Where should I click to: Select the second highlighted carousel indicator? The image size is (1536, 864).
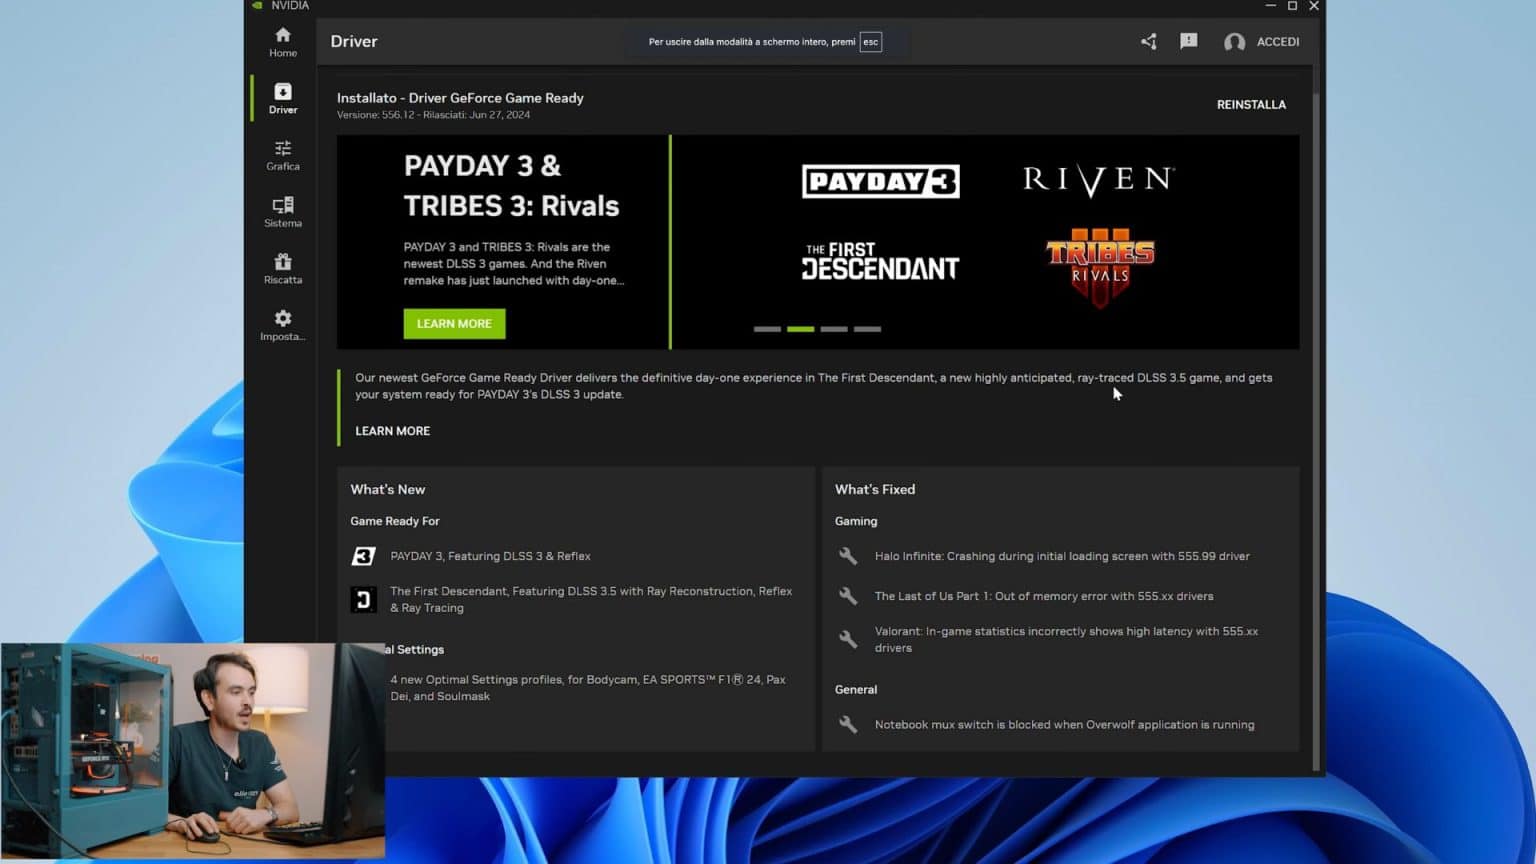point(800,329)
